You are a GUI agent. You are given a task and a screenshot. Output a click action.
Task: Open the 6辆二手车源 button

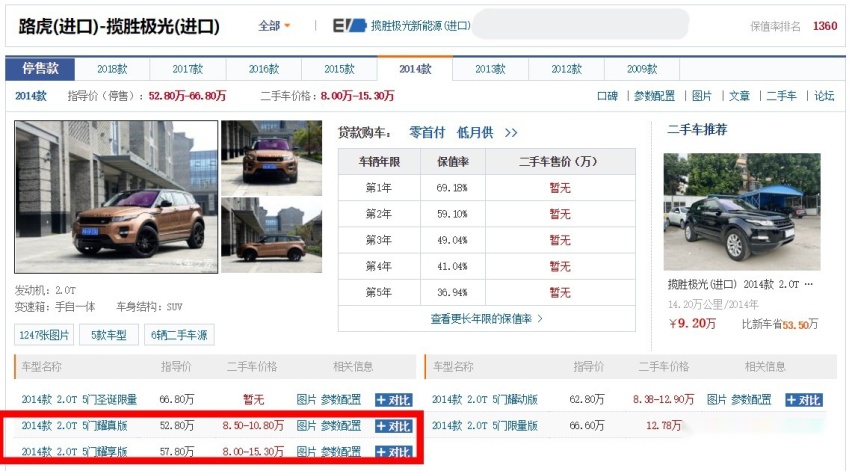pos(179,335)
